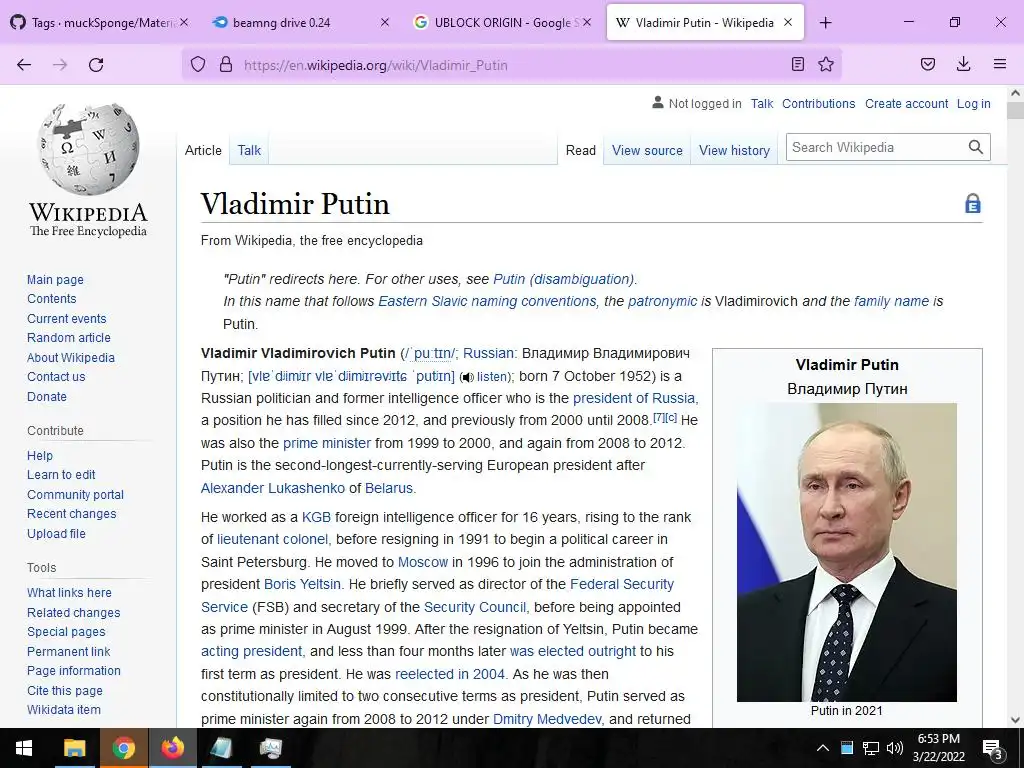The width and height of the screenshot is (1024, 768).
Task: Open the Boris Yeltsin link
Action: [x=302, y=584]
